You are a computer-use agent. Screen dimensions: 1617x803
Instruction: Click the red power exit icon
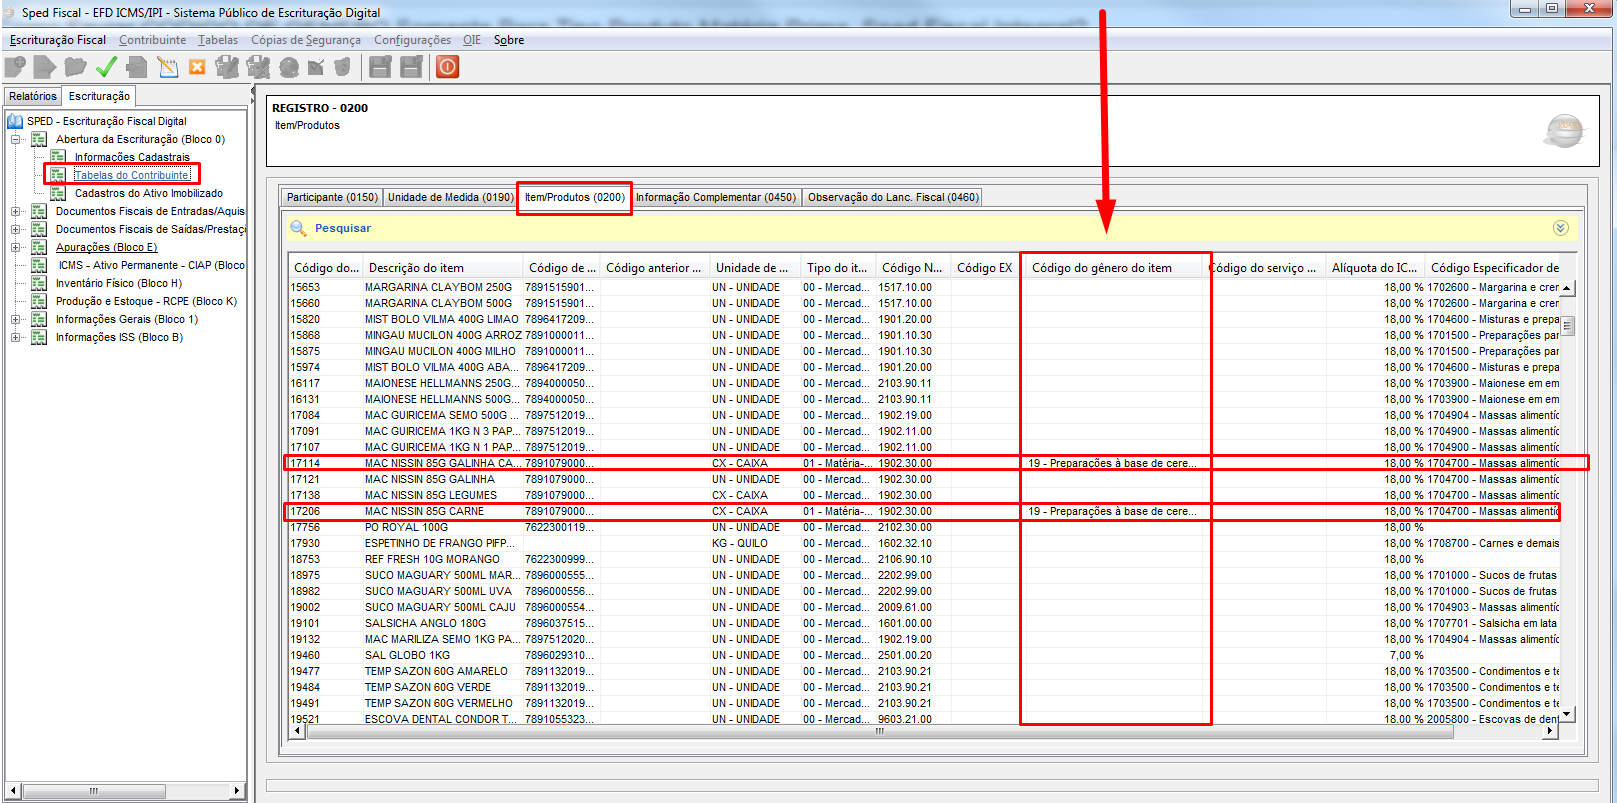[447, 67]
